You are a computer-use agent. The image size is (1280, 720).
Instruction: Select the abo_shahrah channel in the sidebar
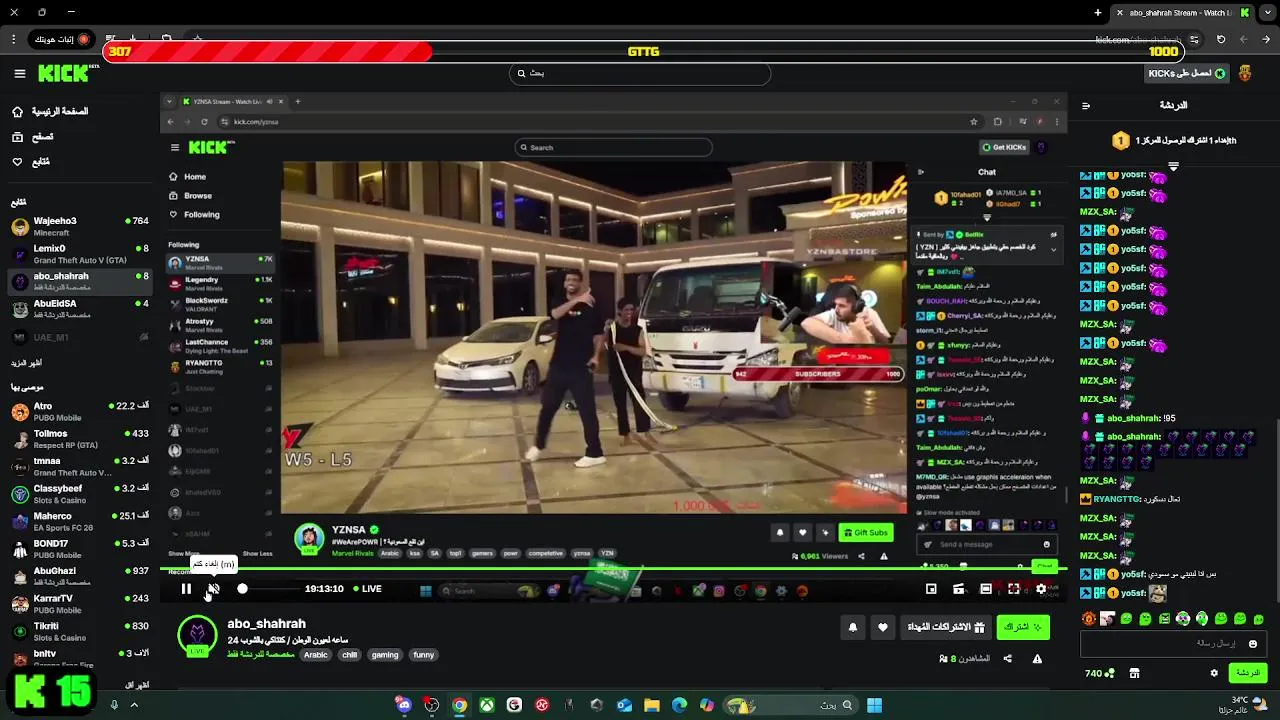[80, 281]
